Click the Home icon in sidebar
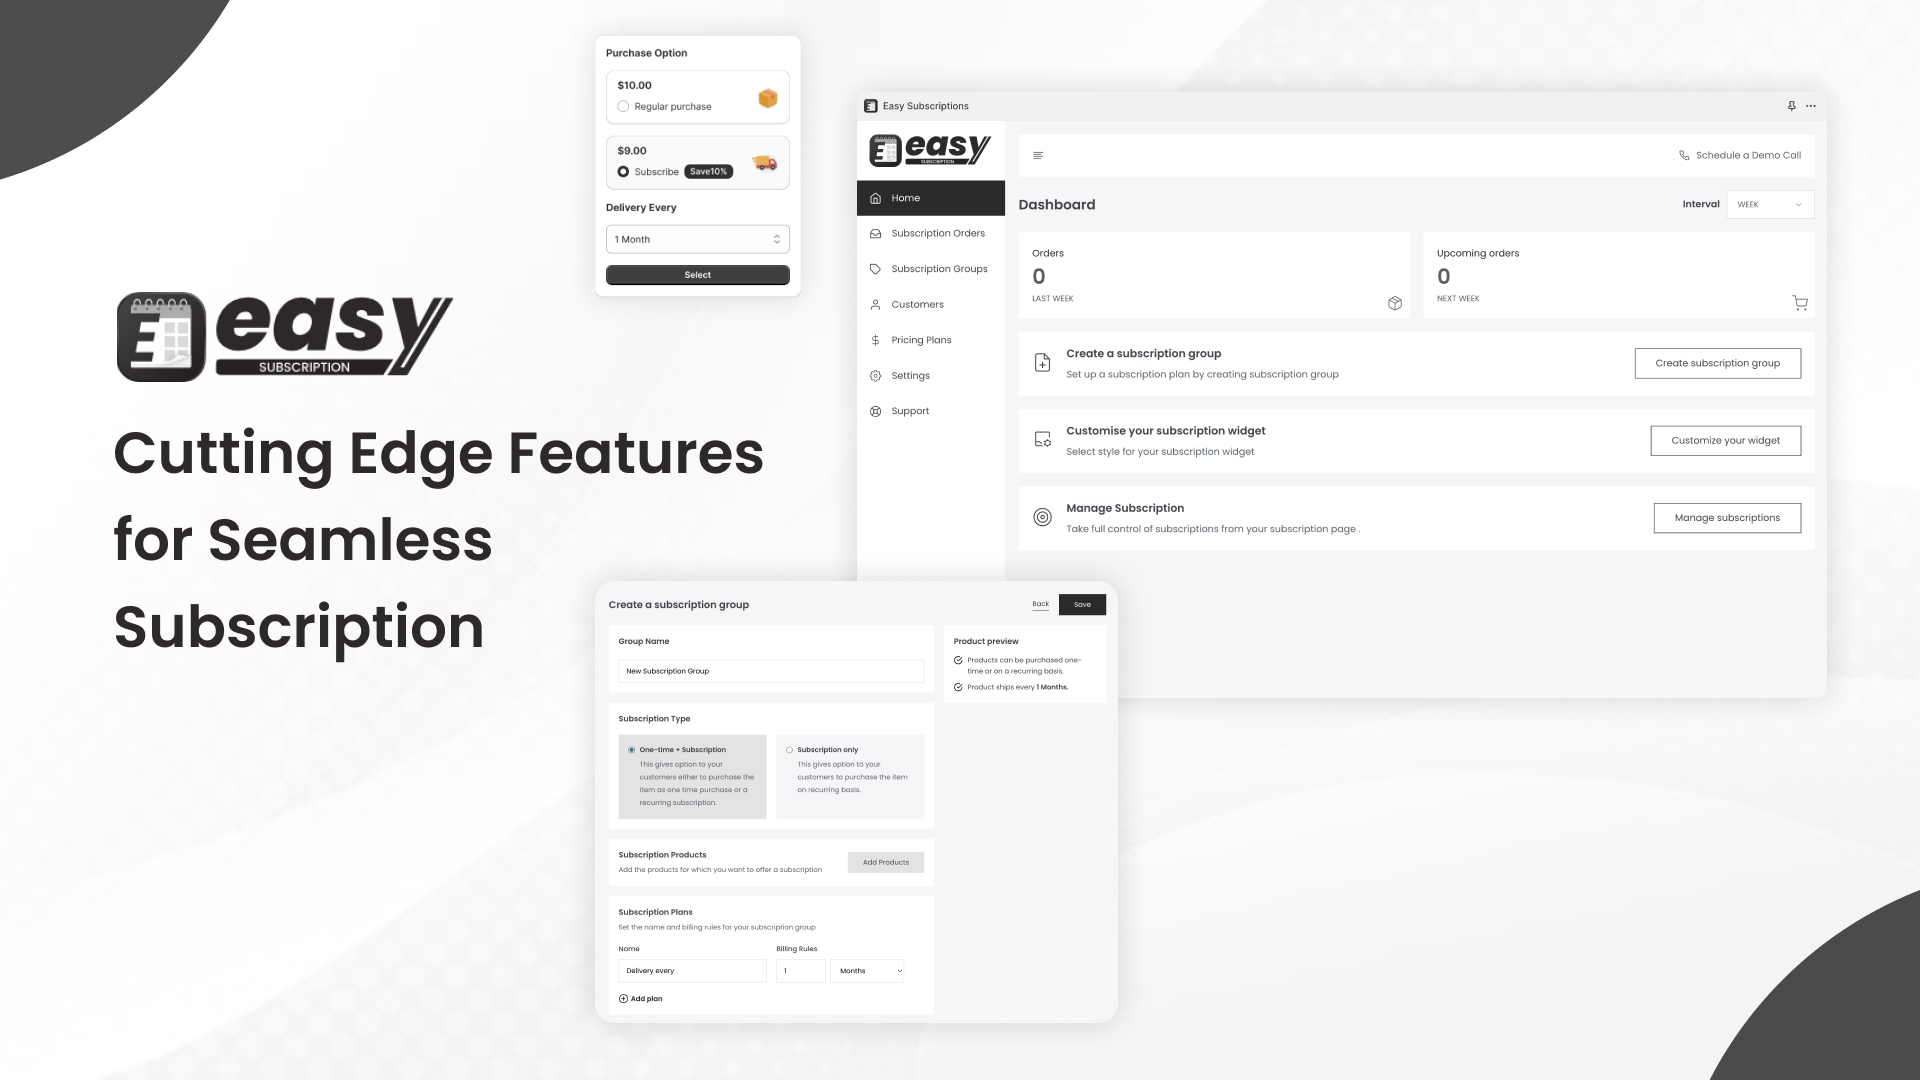The image size is (1920, 1080). (x=876, y=198)
